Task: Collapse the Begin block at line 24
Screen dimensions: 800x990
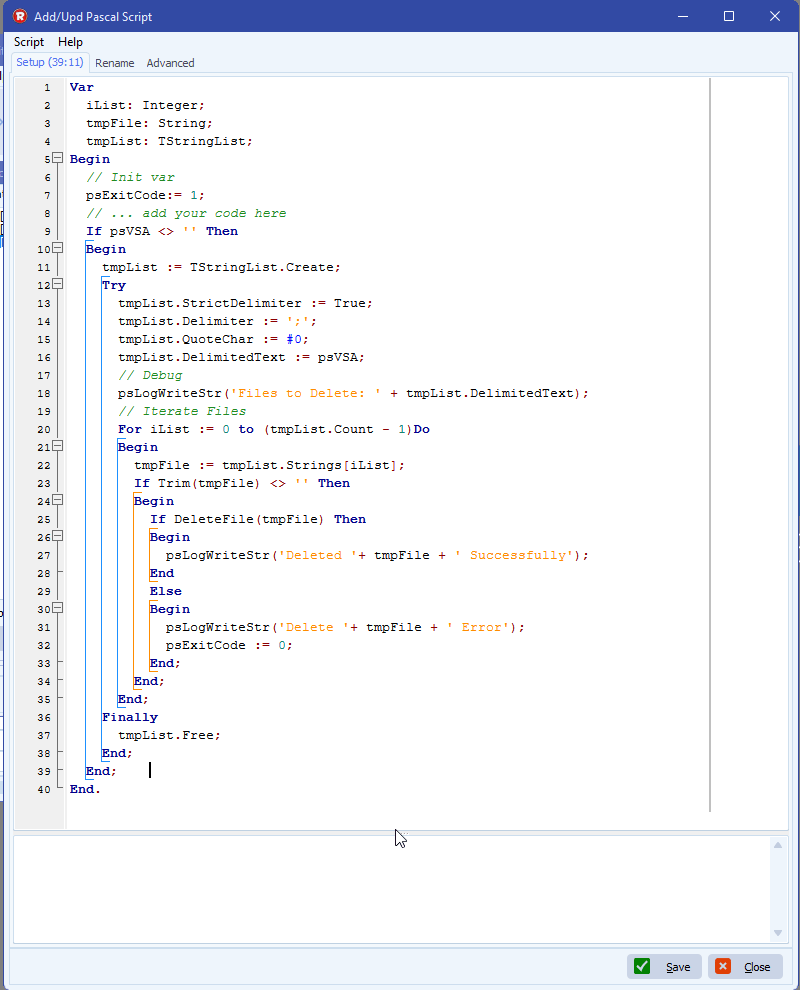Action: tap(57, 500)
